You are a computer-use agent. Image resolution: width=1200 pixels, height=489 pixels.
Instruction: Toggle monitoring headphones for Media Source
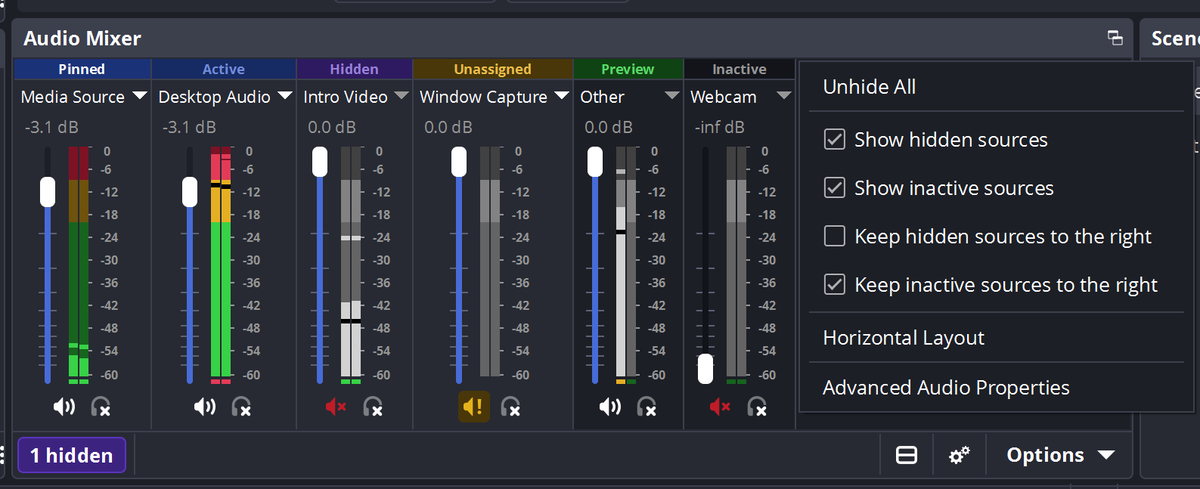click(101, 407)
